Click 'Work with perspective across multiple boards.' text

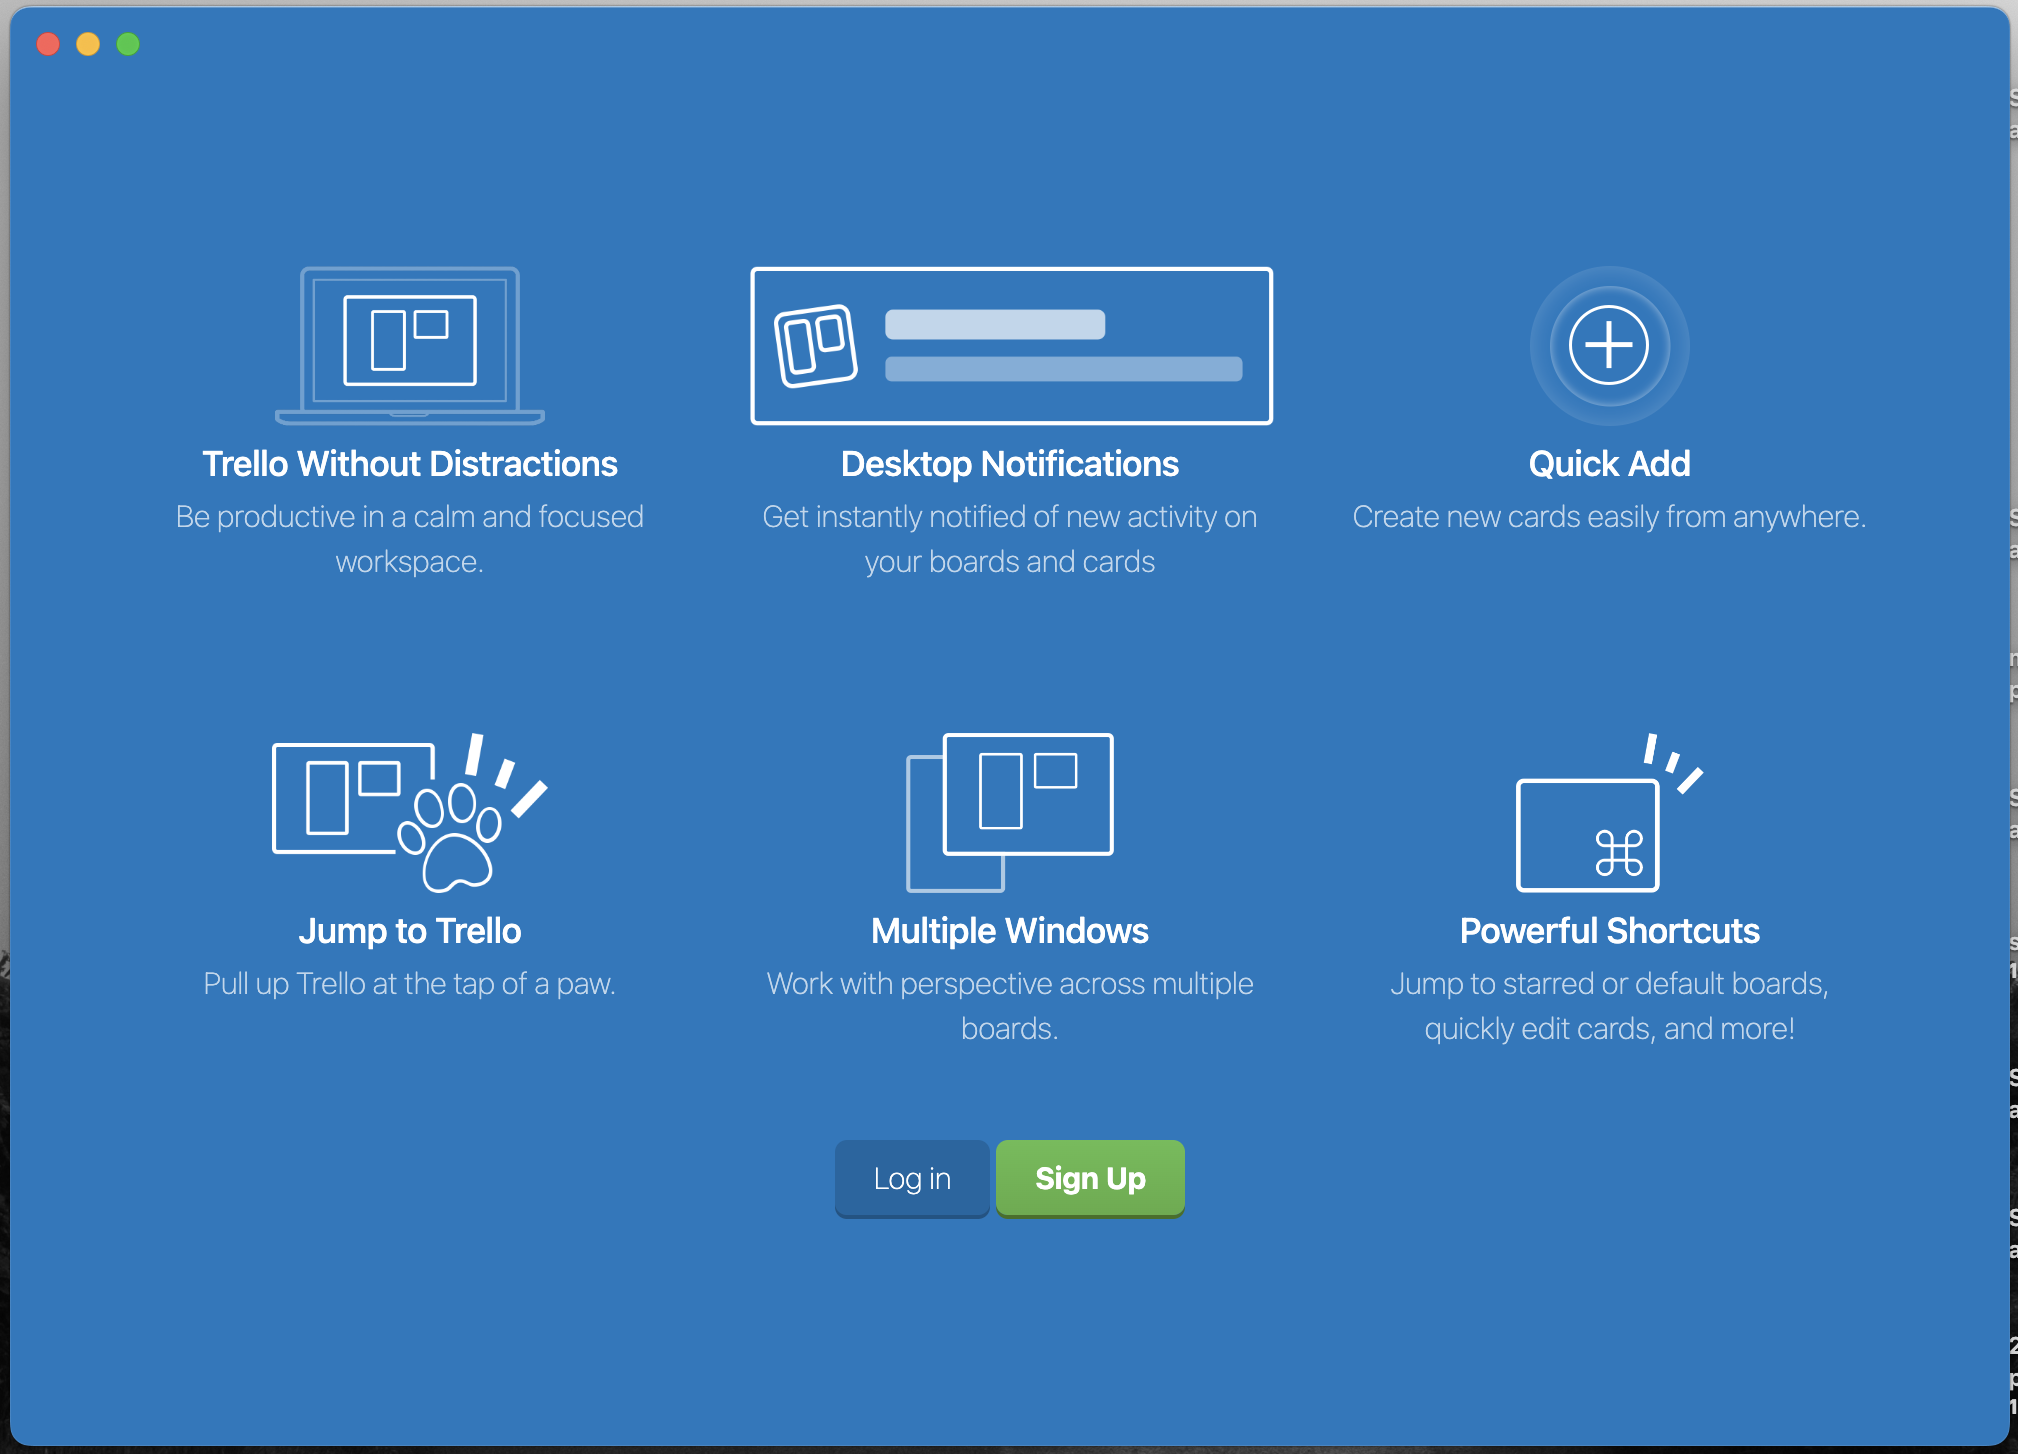1010,1006
